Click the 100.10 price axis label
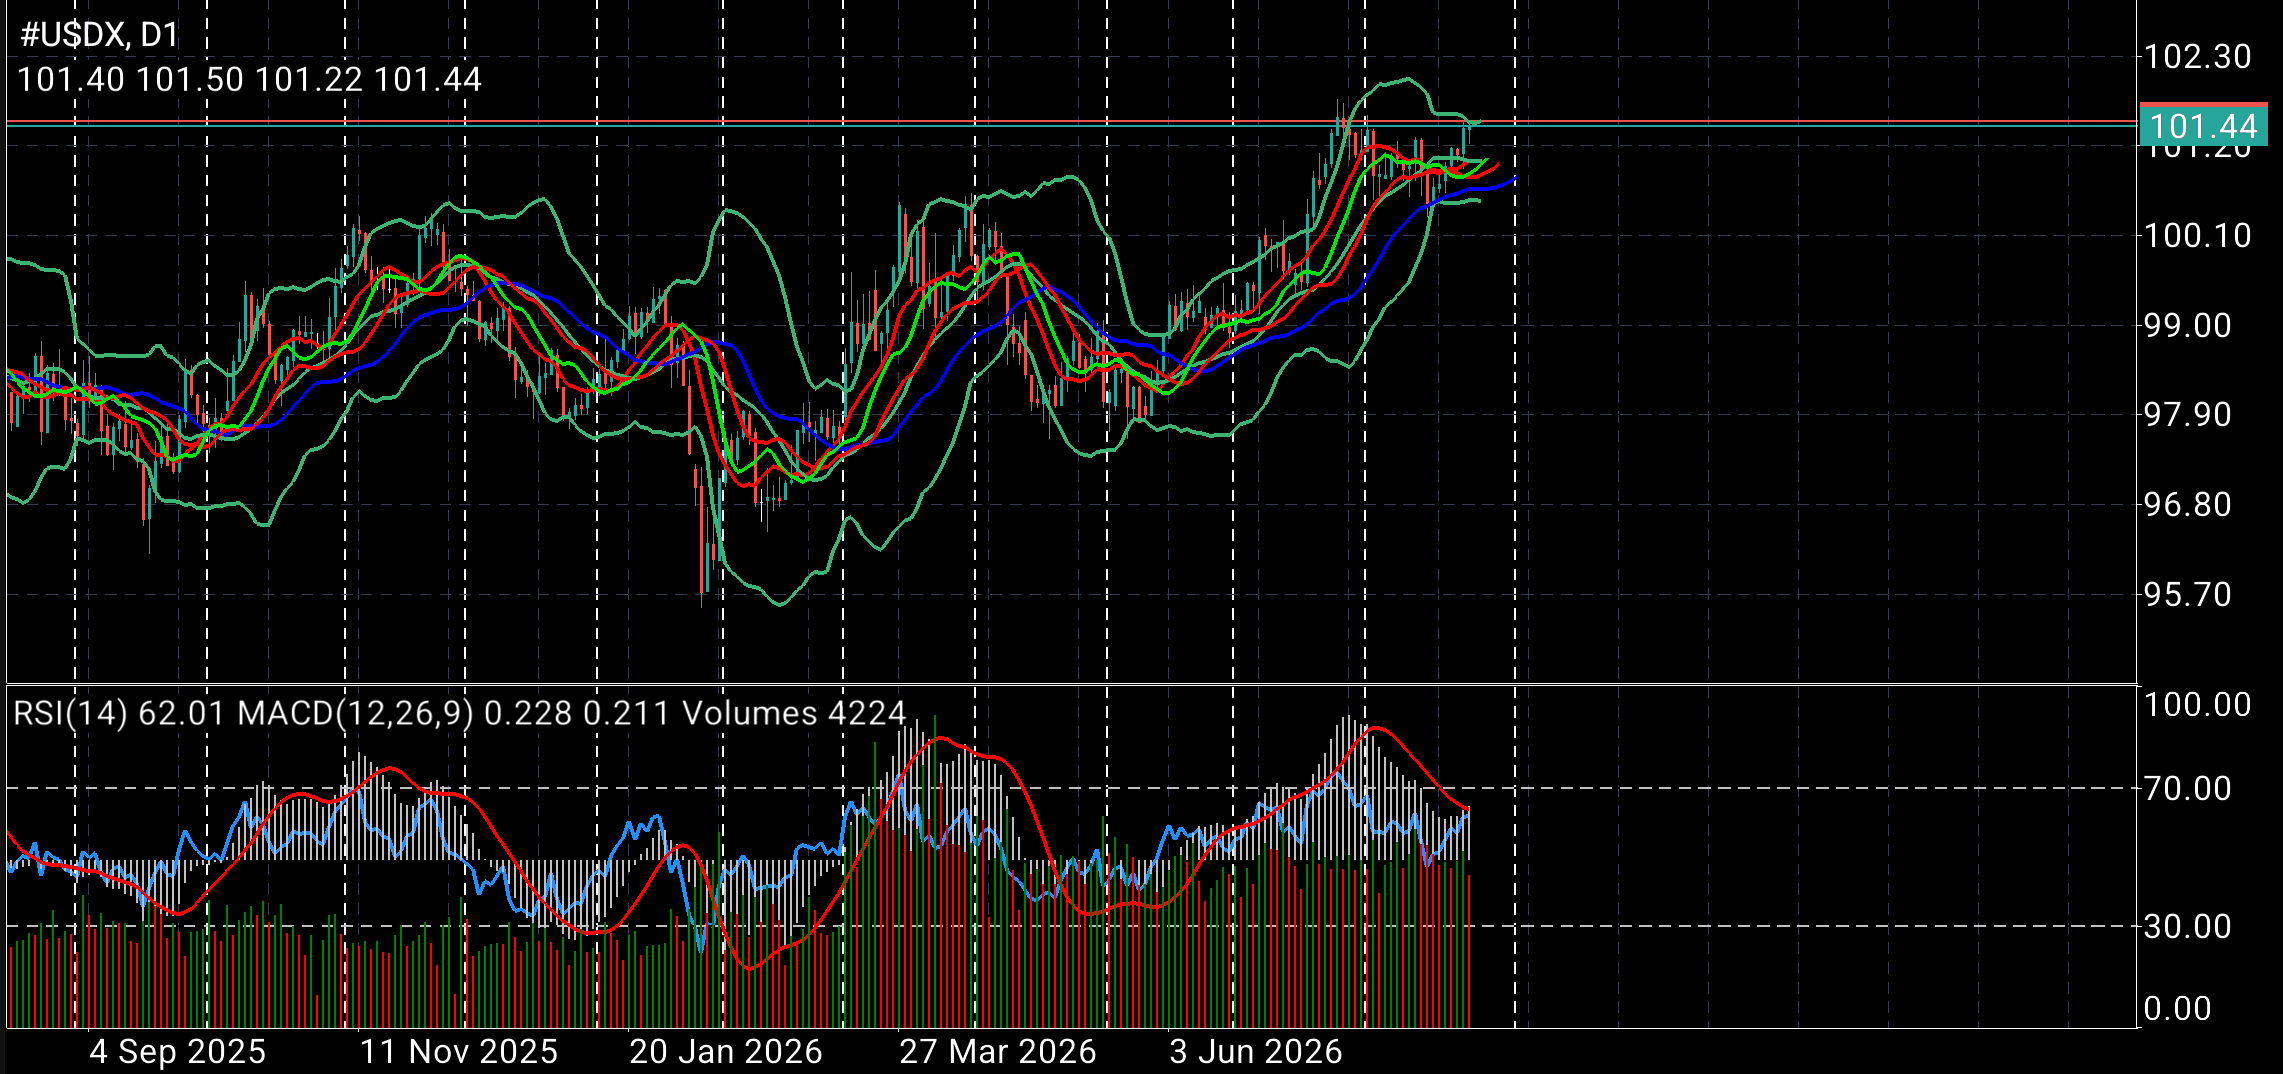Image resolution: width=2283 pixels, height=1074 pixels. click(x=2197, y=235)
